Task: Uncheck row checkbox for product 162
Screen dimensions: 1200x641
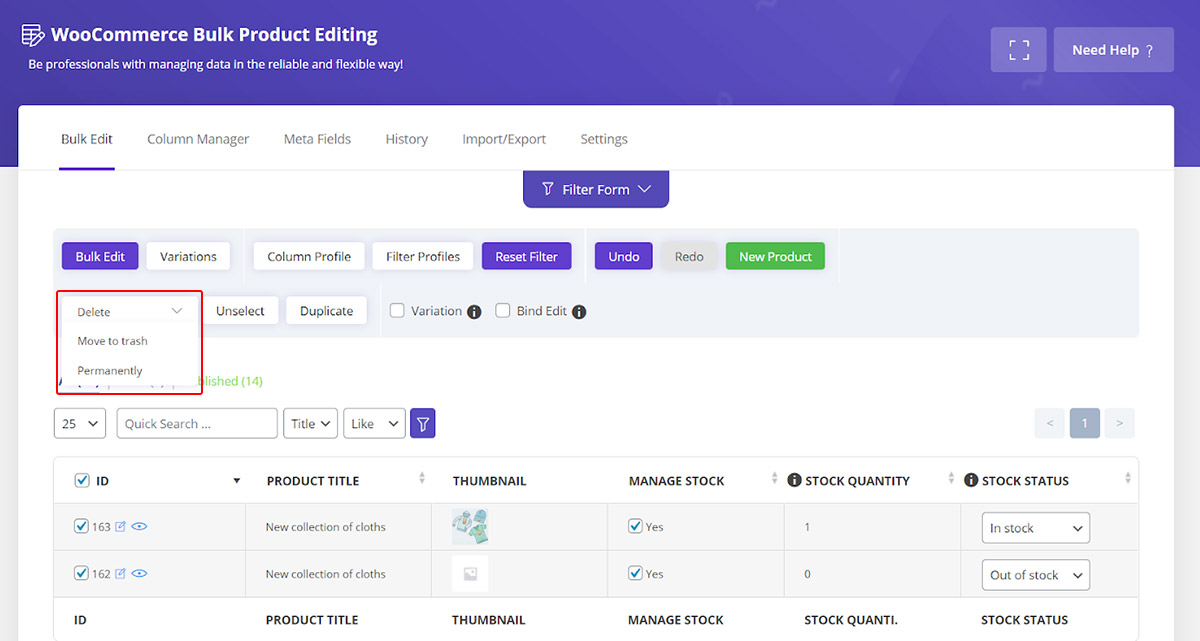Action: (x=82, y=573)
